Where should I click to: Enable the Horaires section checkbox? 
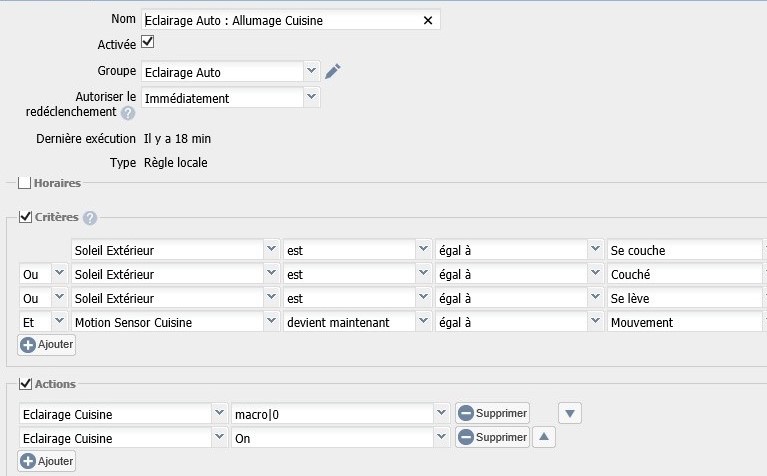click(x=24, y=183)
